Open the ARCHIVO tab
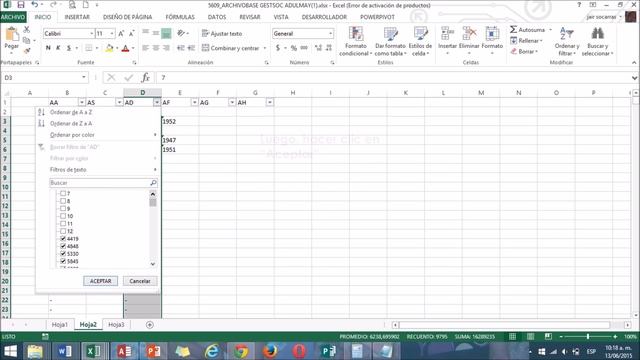 point(13,17)
